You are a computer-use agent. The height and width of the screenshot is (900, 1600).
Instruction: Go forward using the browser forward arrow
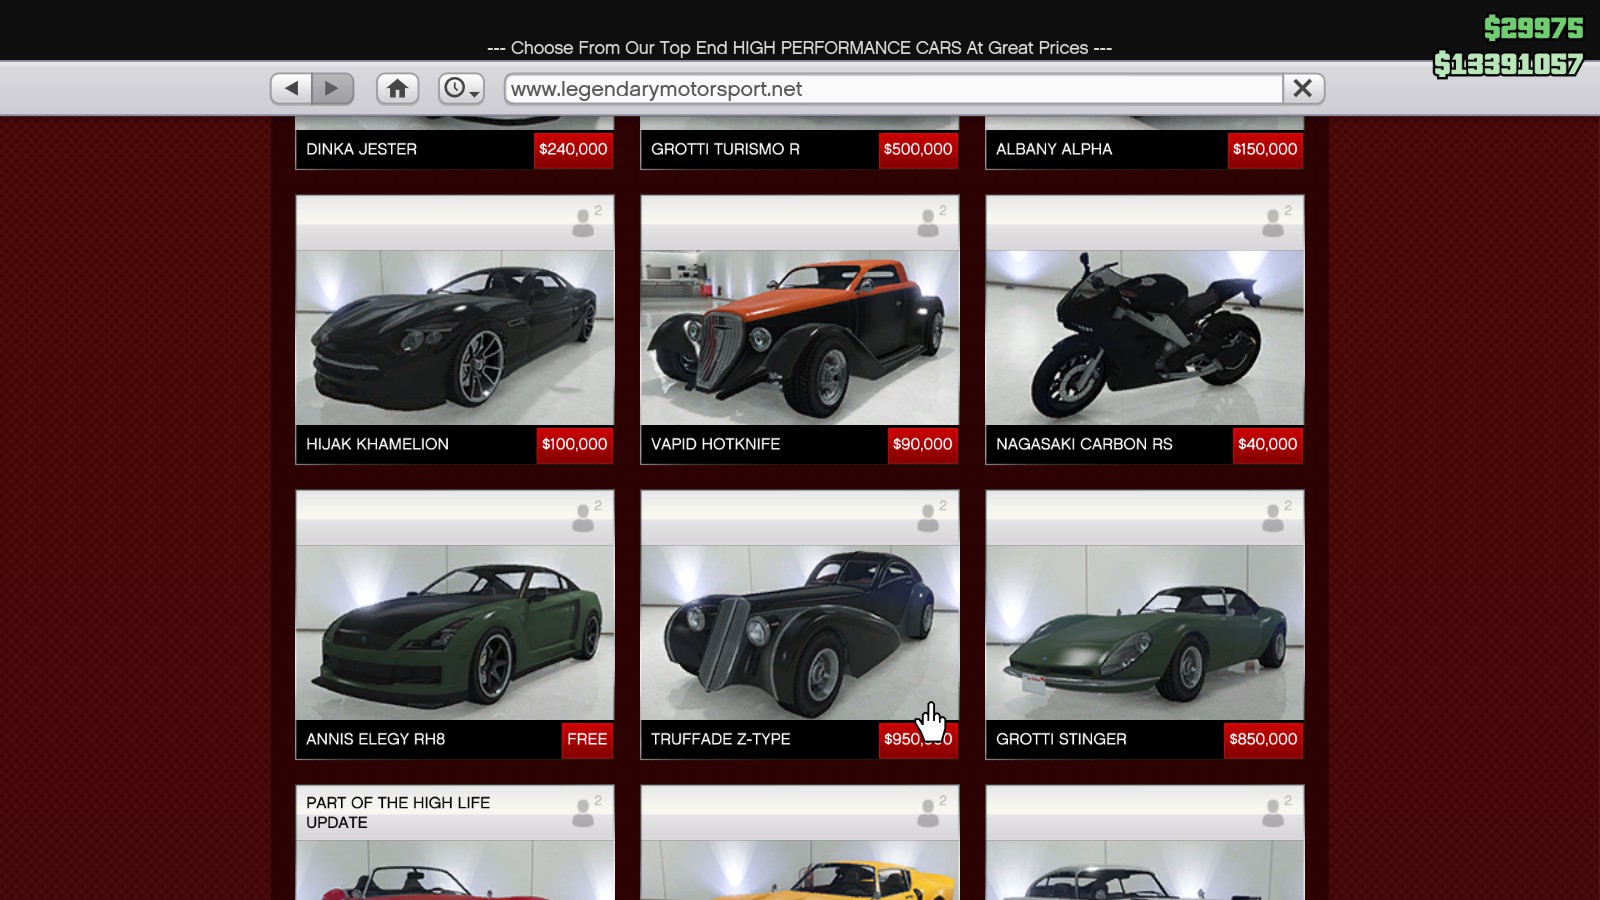click(x=333, y=89)
